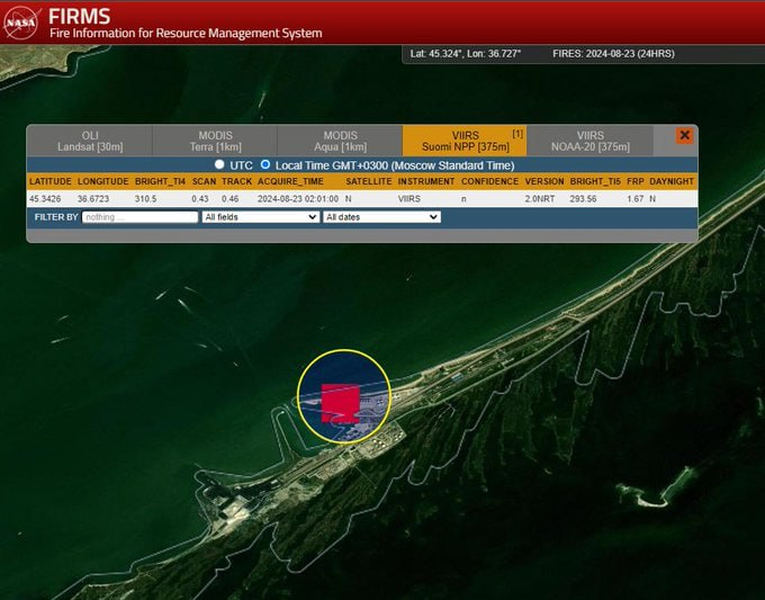This screenshot has height=600, width=765.
Task: Open the VIIRS NOAA-20 [375m] tab
Action: [x=590, y=141]
